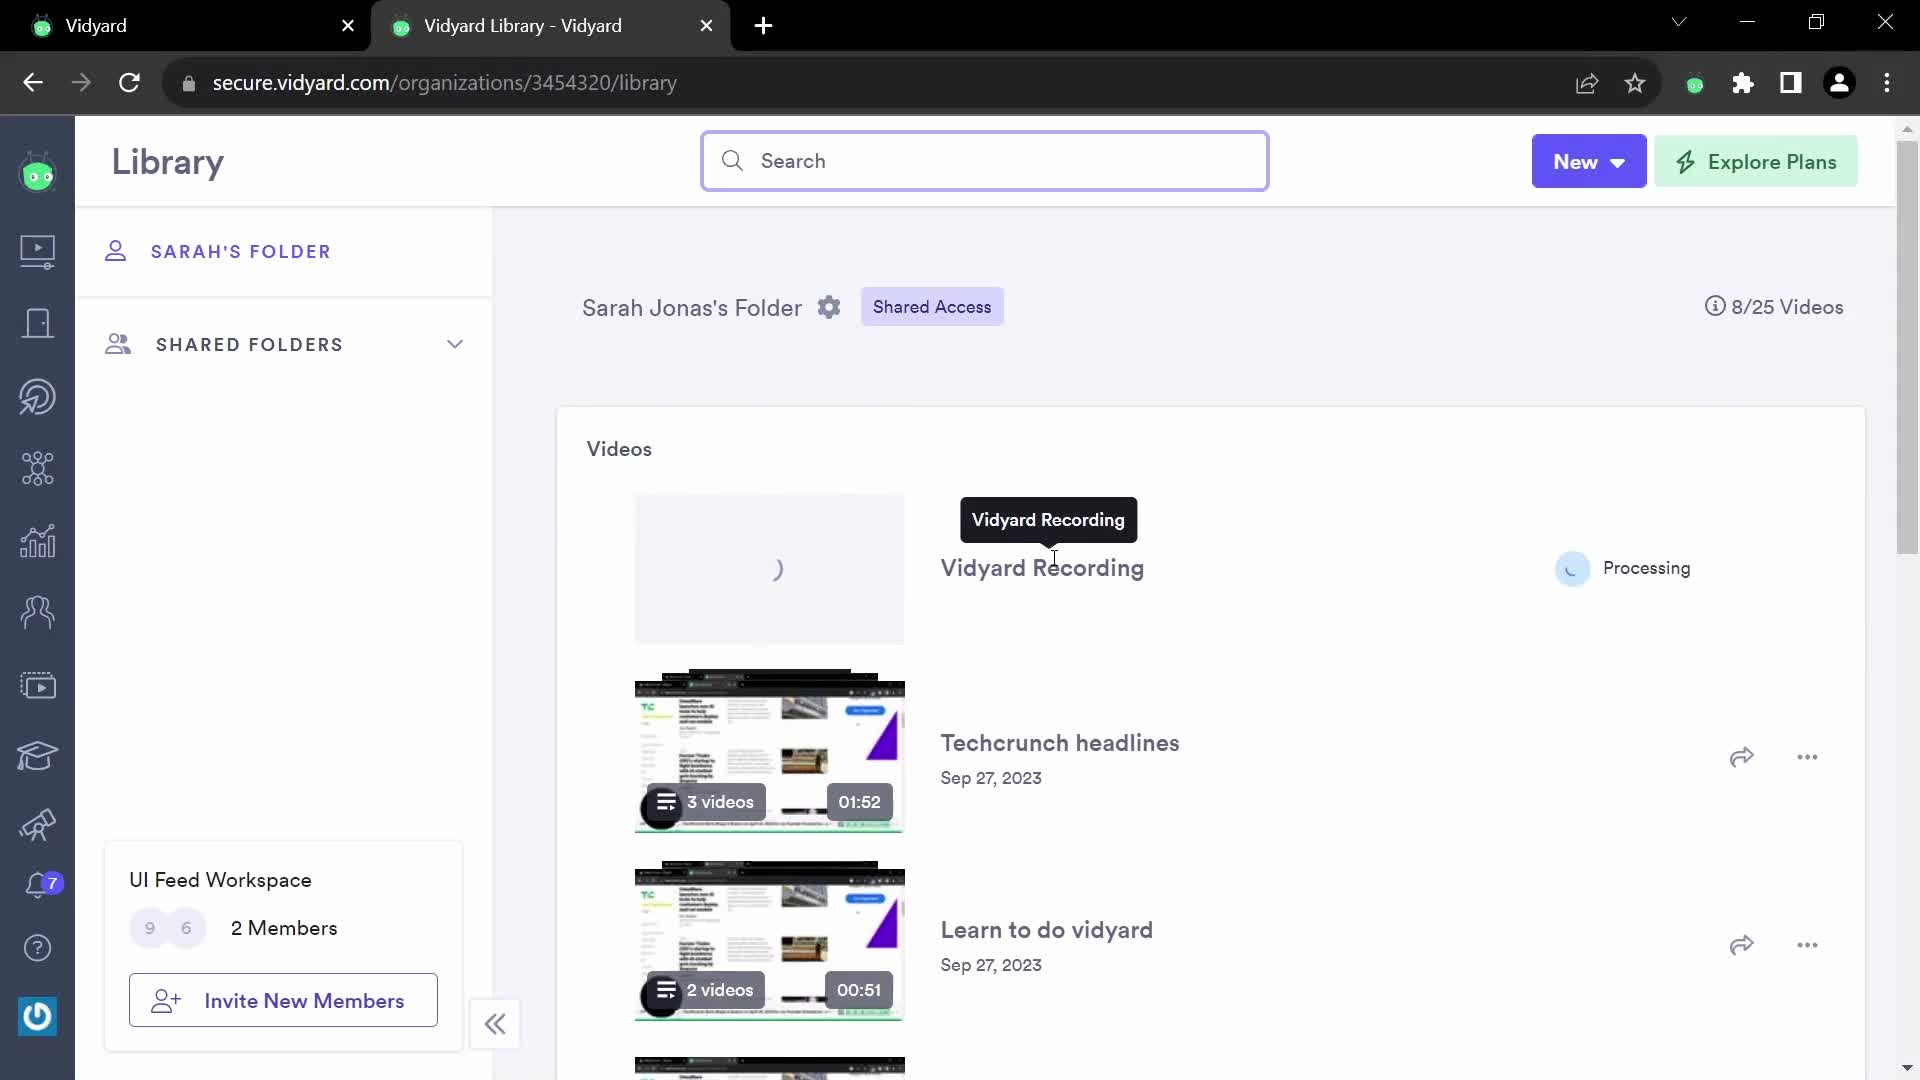Screen dimensions: 1920x1080
Task: Open the Learn to do vidyard thumbnail
Action: [769, 944]
